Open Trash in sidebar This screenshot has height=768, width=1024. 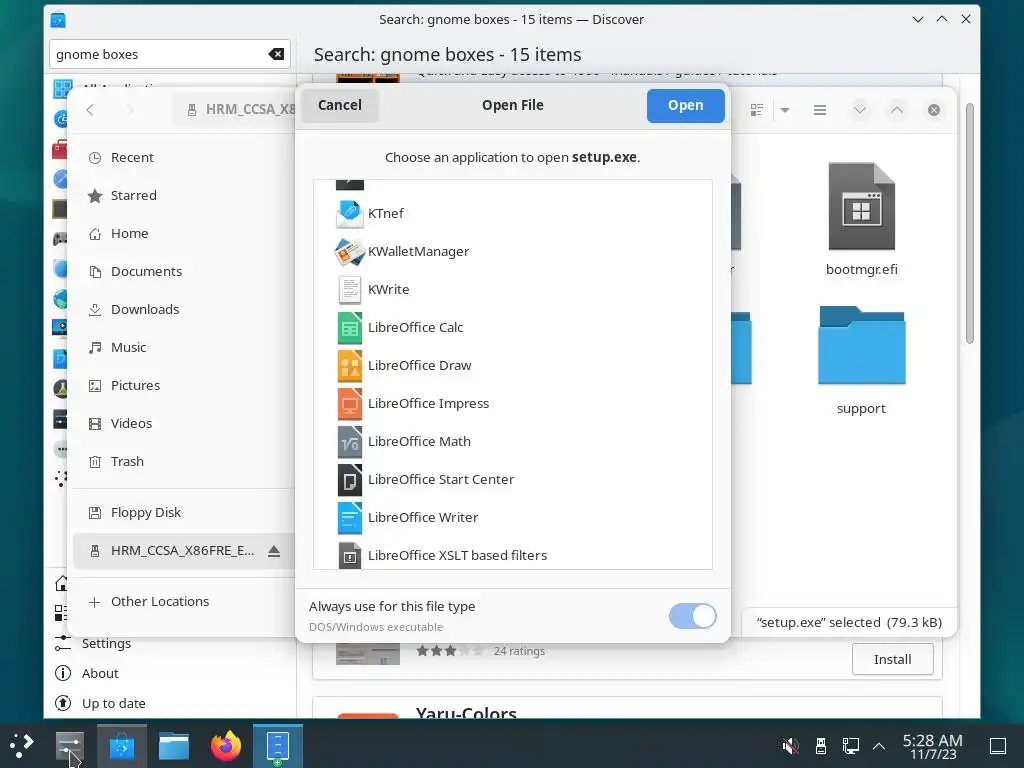tap(184, 461)
